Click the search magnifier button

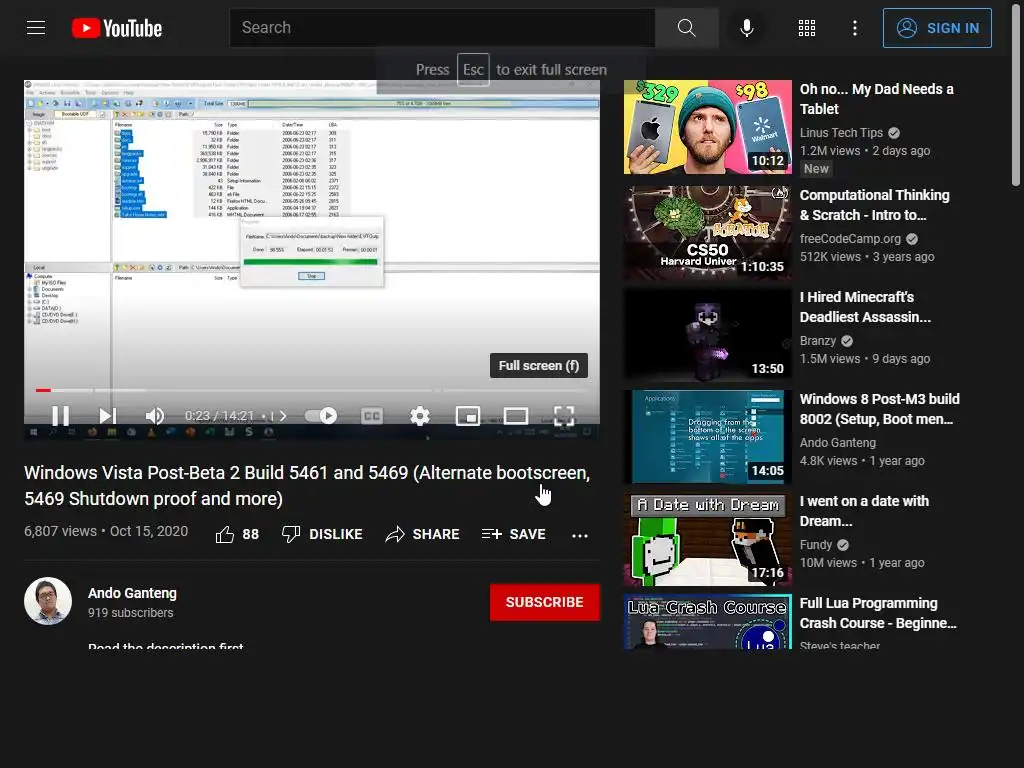tap(686, 28)
